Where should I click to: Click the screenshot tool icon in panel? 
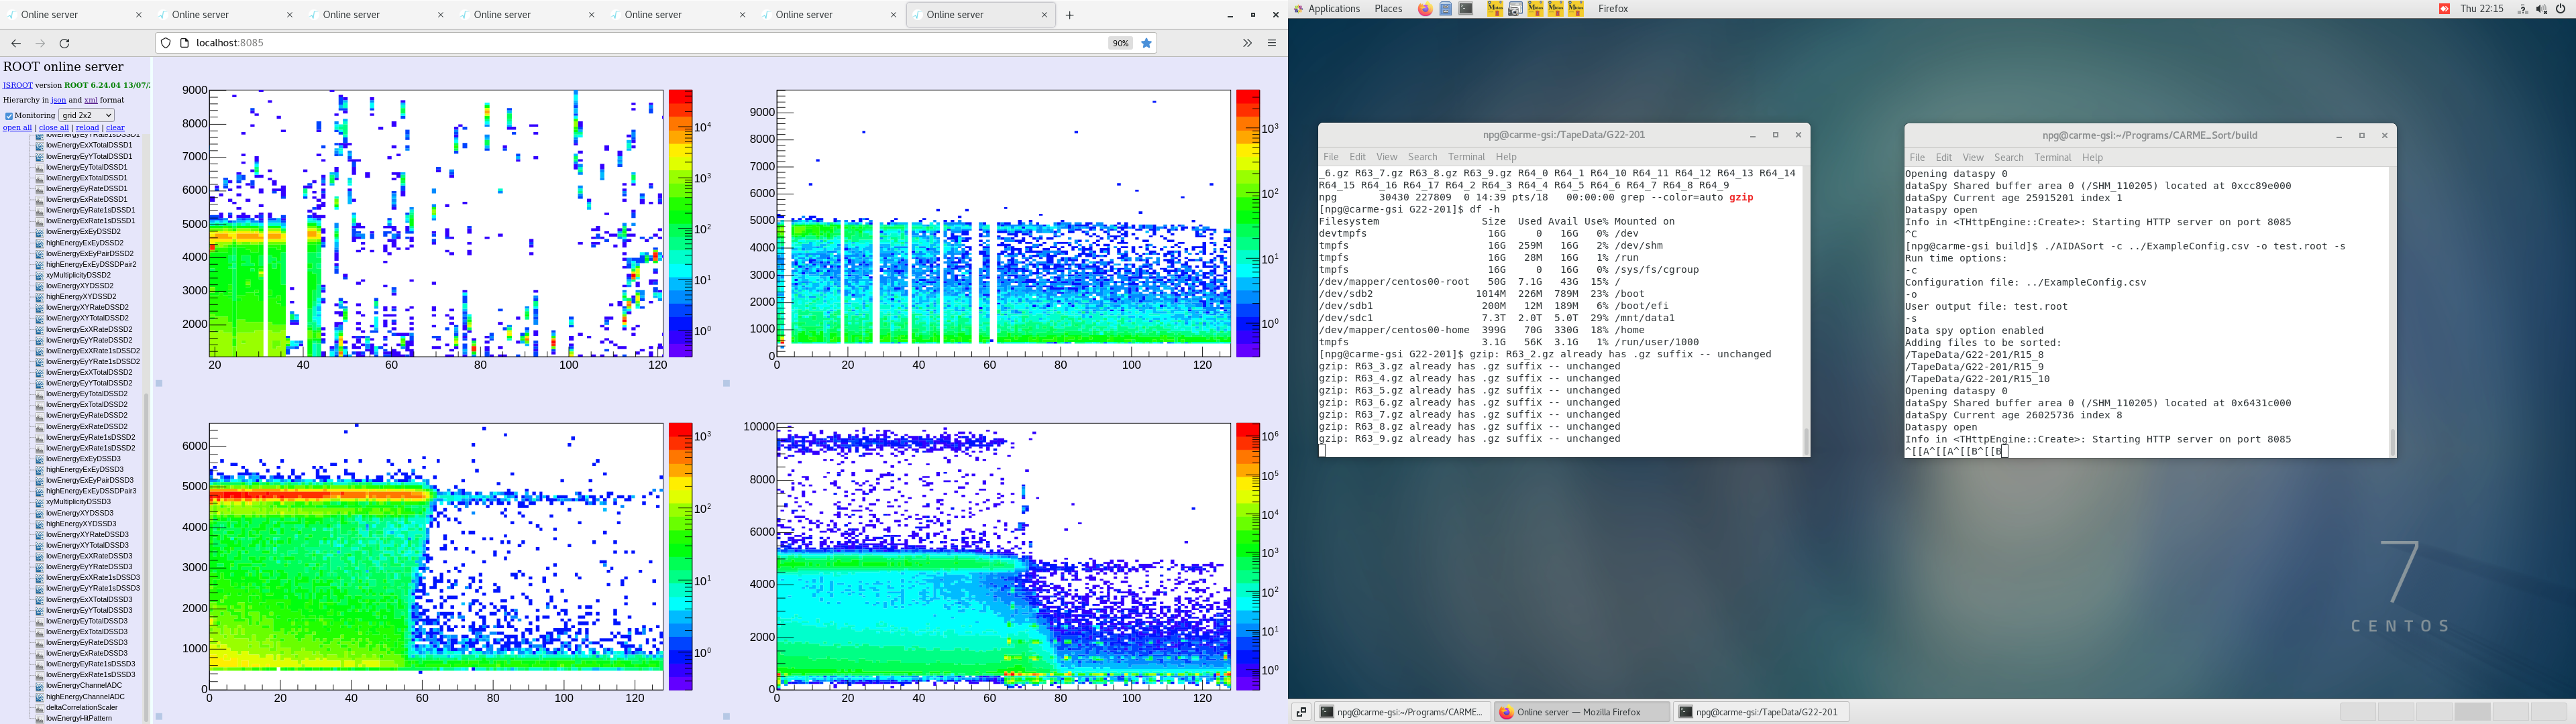pyautogui.click(x=1515, y=9)
